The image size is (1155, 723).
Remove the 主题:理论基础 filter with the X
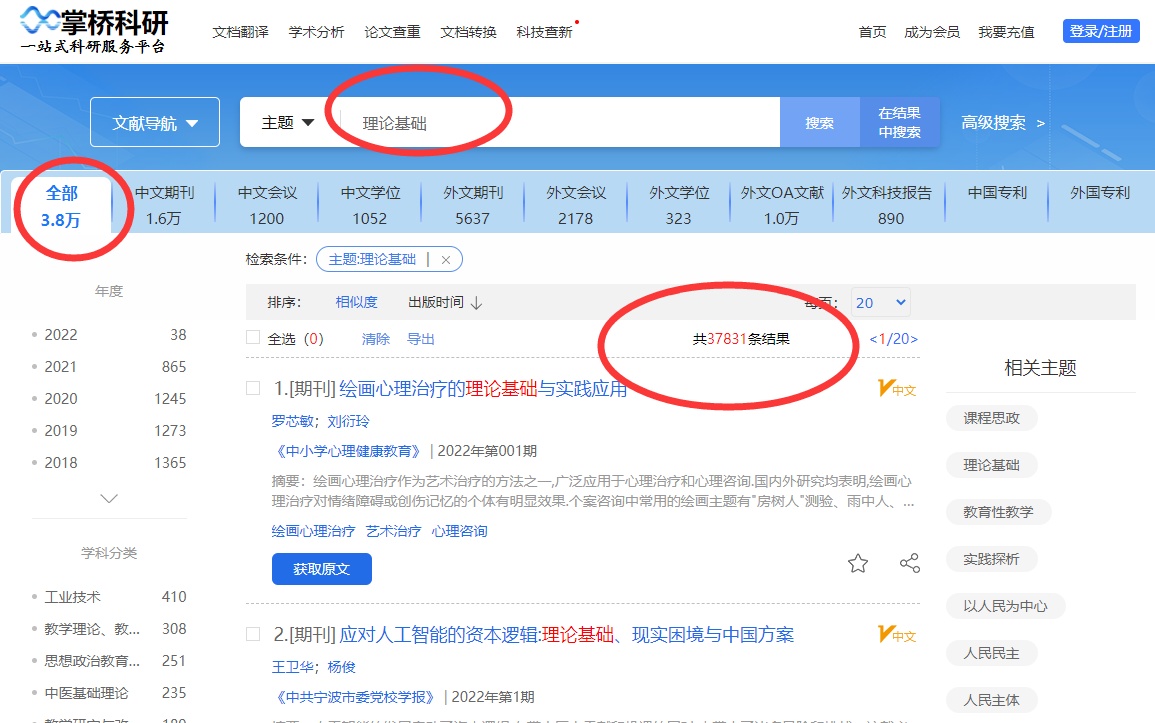(446, 260)
